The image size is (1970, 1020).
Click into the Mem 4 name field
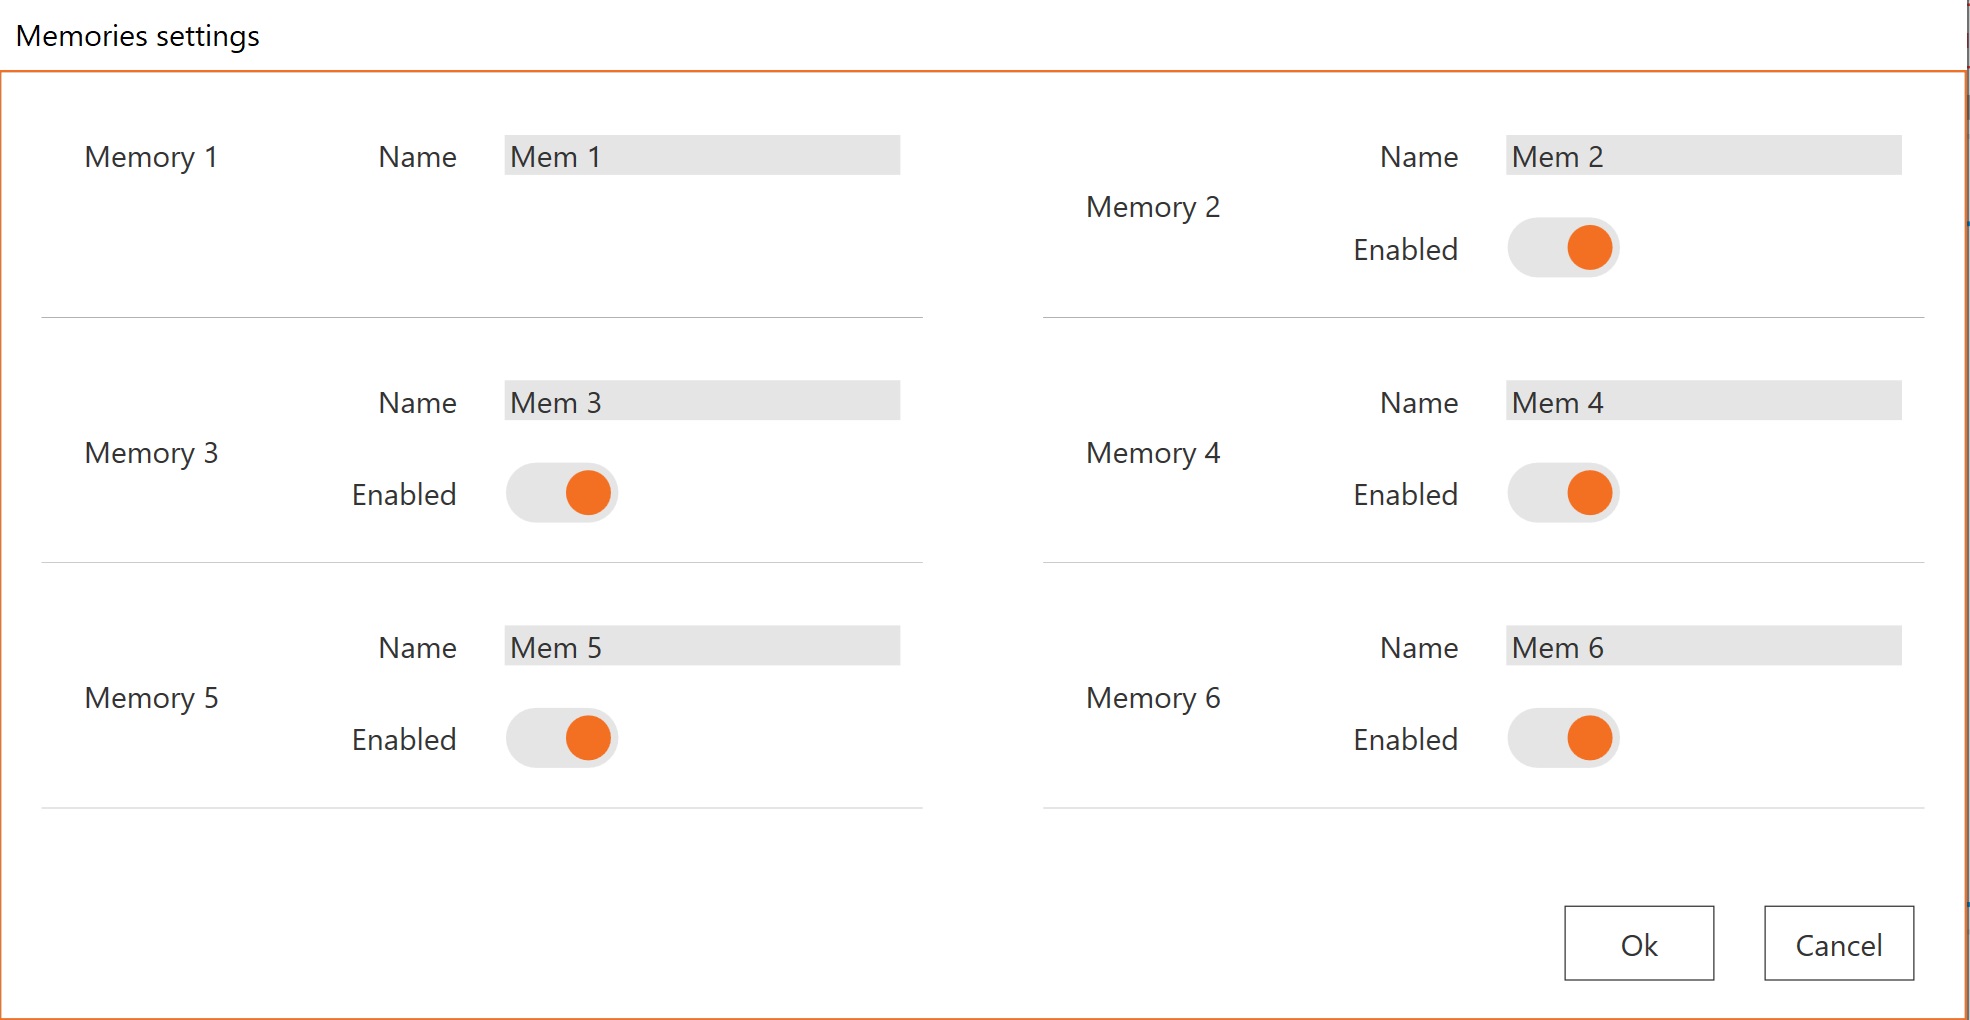(1703, 401)
